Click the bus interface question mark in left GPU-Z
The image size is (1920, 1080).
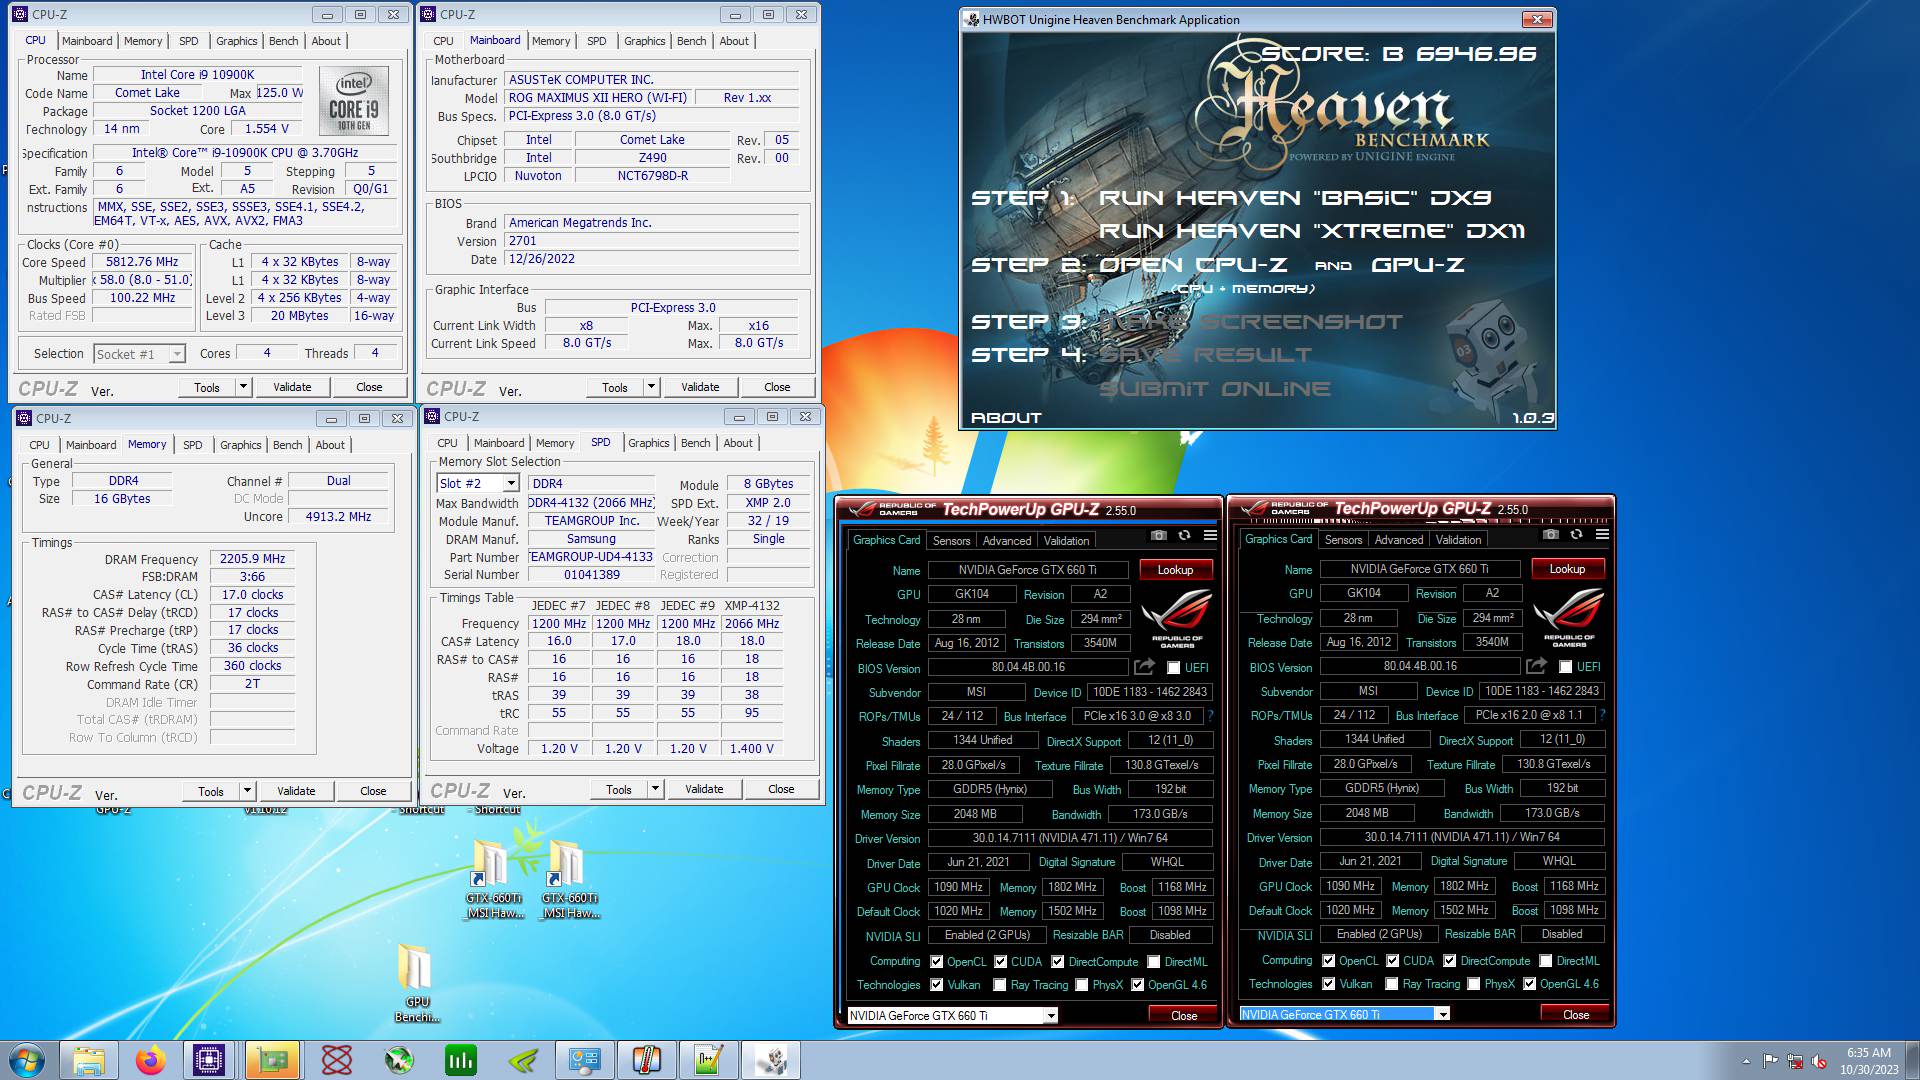point(1210,716)
